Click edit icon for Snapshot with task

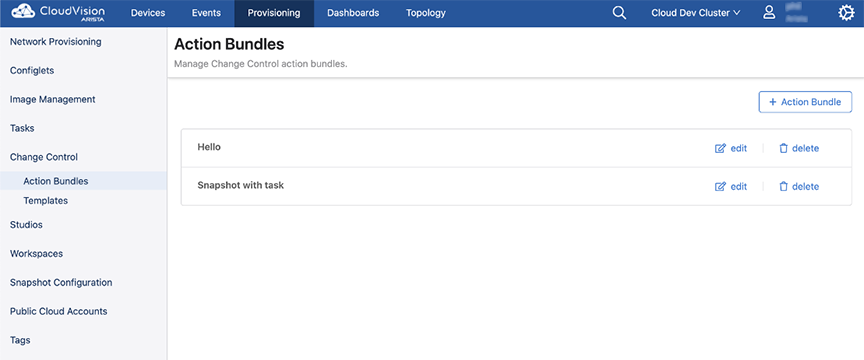(720, 186)
